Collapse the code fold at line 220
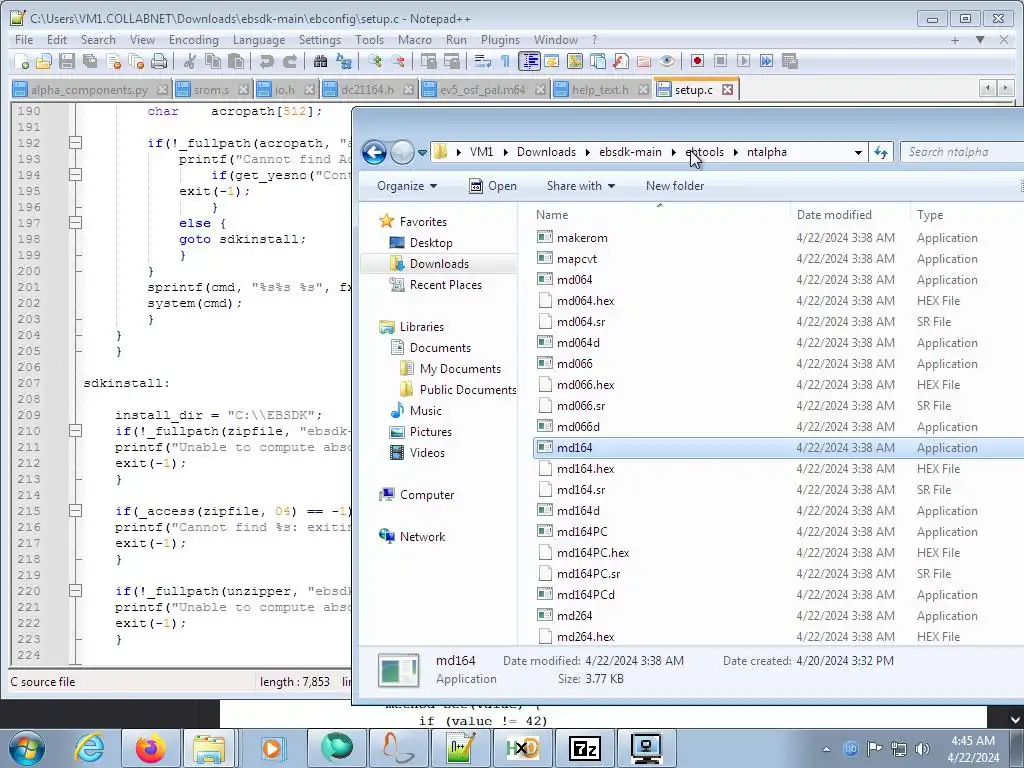The height and width of the screenshot is (768, 1024). (76, 590)
